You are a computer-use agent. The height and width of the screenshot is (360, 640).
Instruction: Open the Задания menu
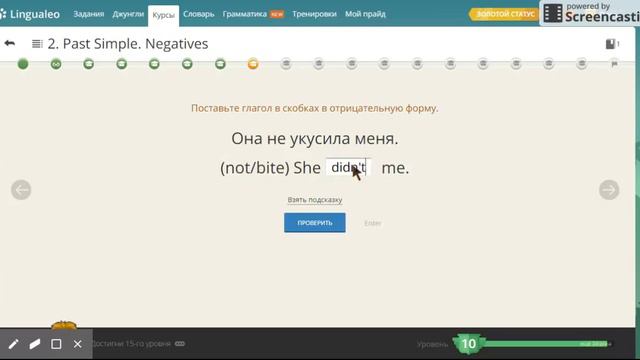89,14
